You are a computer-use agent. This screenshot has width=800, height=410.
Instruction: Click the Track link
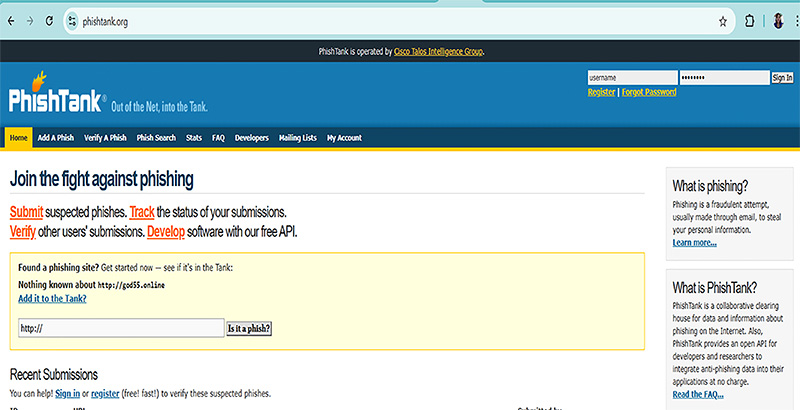click(142, 212)
